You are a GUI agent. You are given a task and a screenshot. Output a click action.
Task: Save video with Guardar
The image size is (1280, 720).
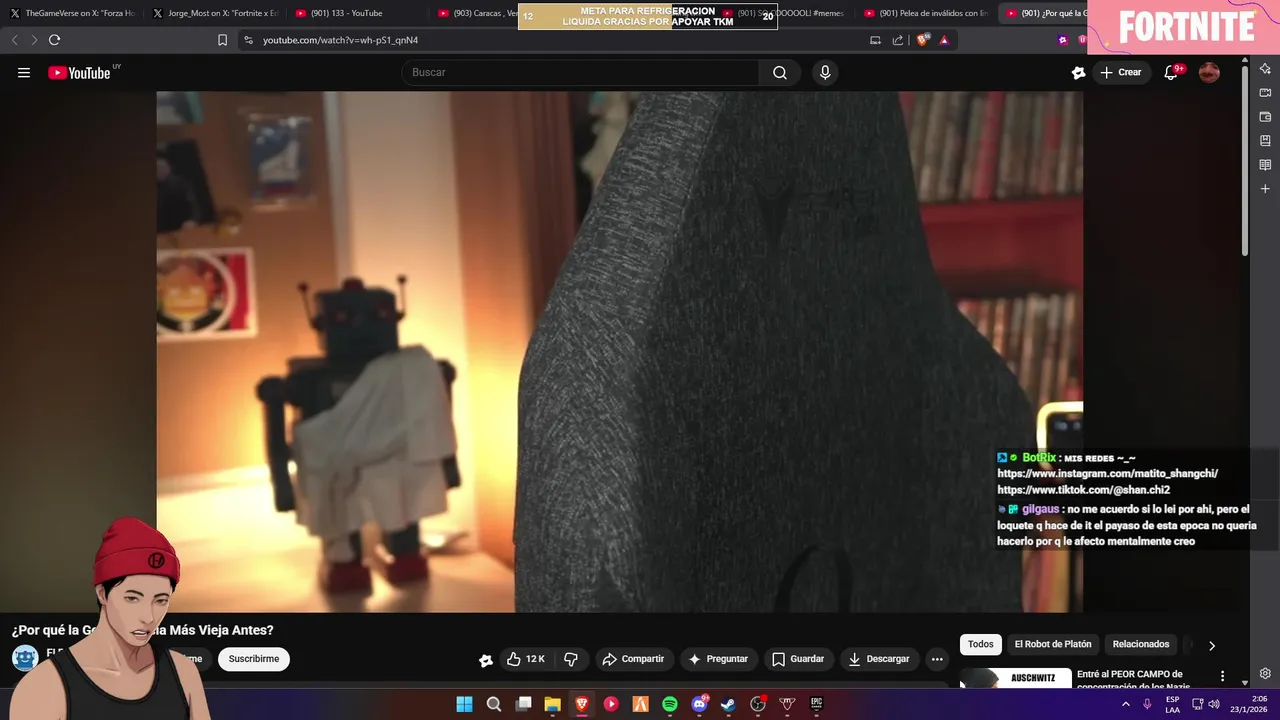[x=798, y=659]
